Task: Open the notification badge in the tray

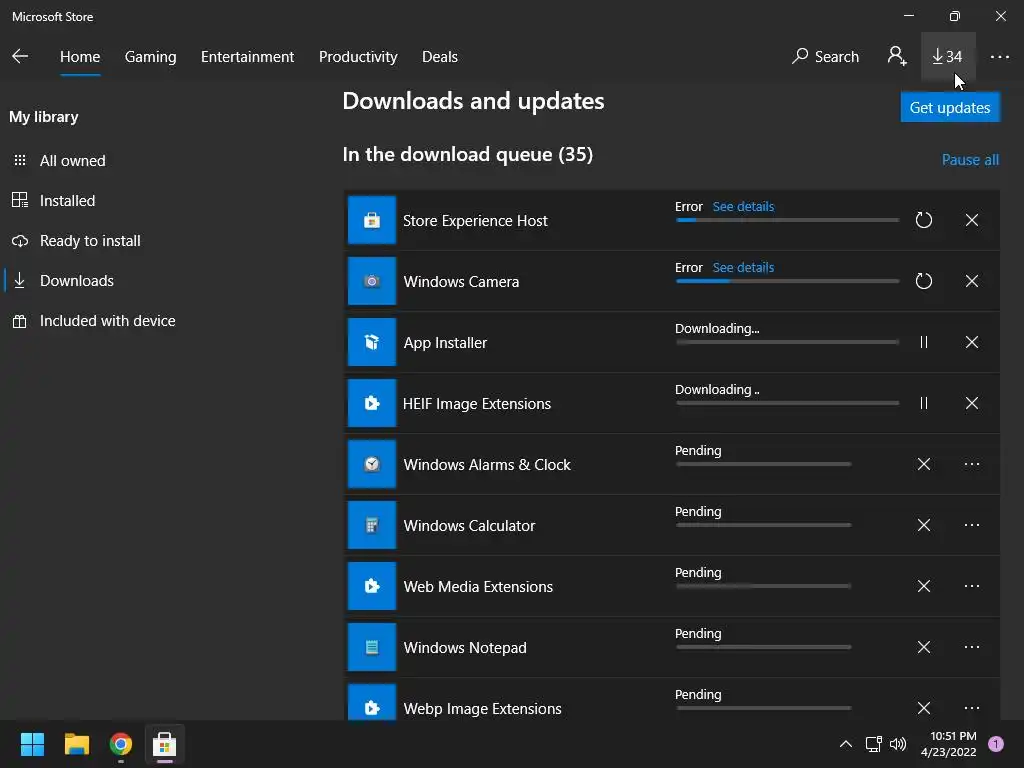Action: (995, 744)
